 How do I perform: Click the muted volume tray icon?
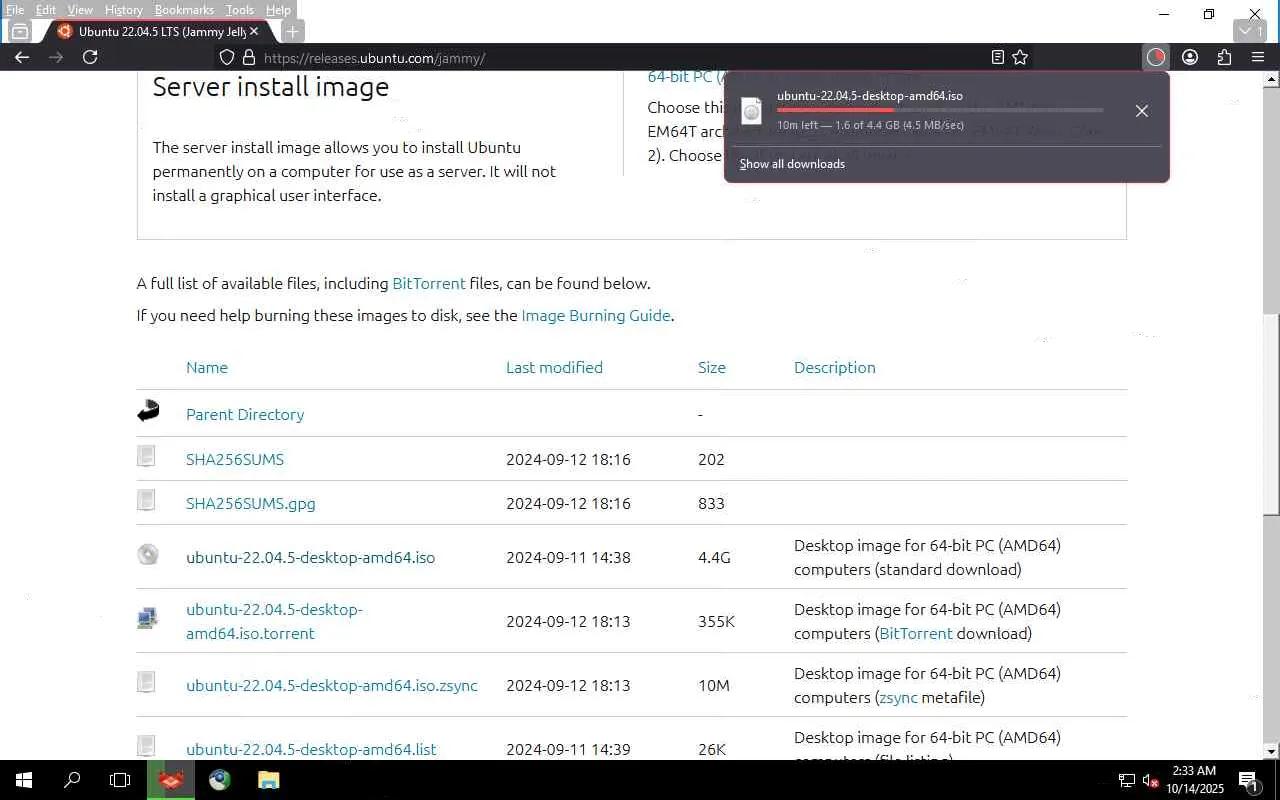(x=1151, y=780)
